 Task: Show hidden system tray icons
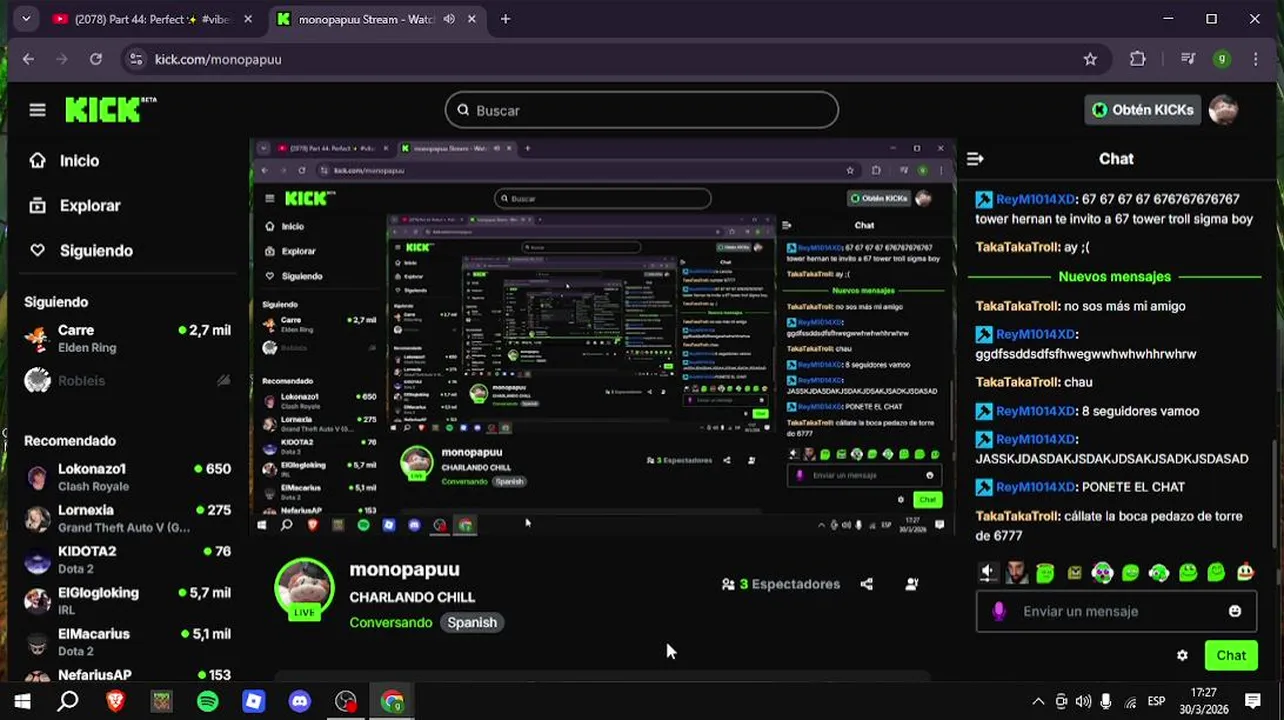[1038, 702]
